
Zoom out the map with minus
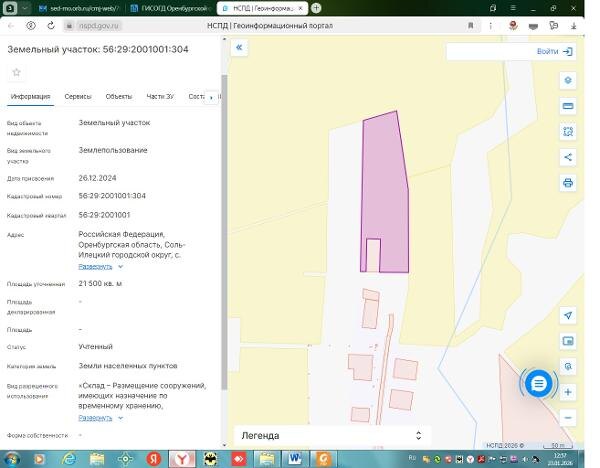pos(568,417)
